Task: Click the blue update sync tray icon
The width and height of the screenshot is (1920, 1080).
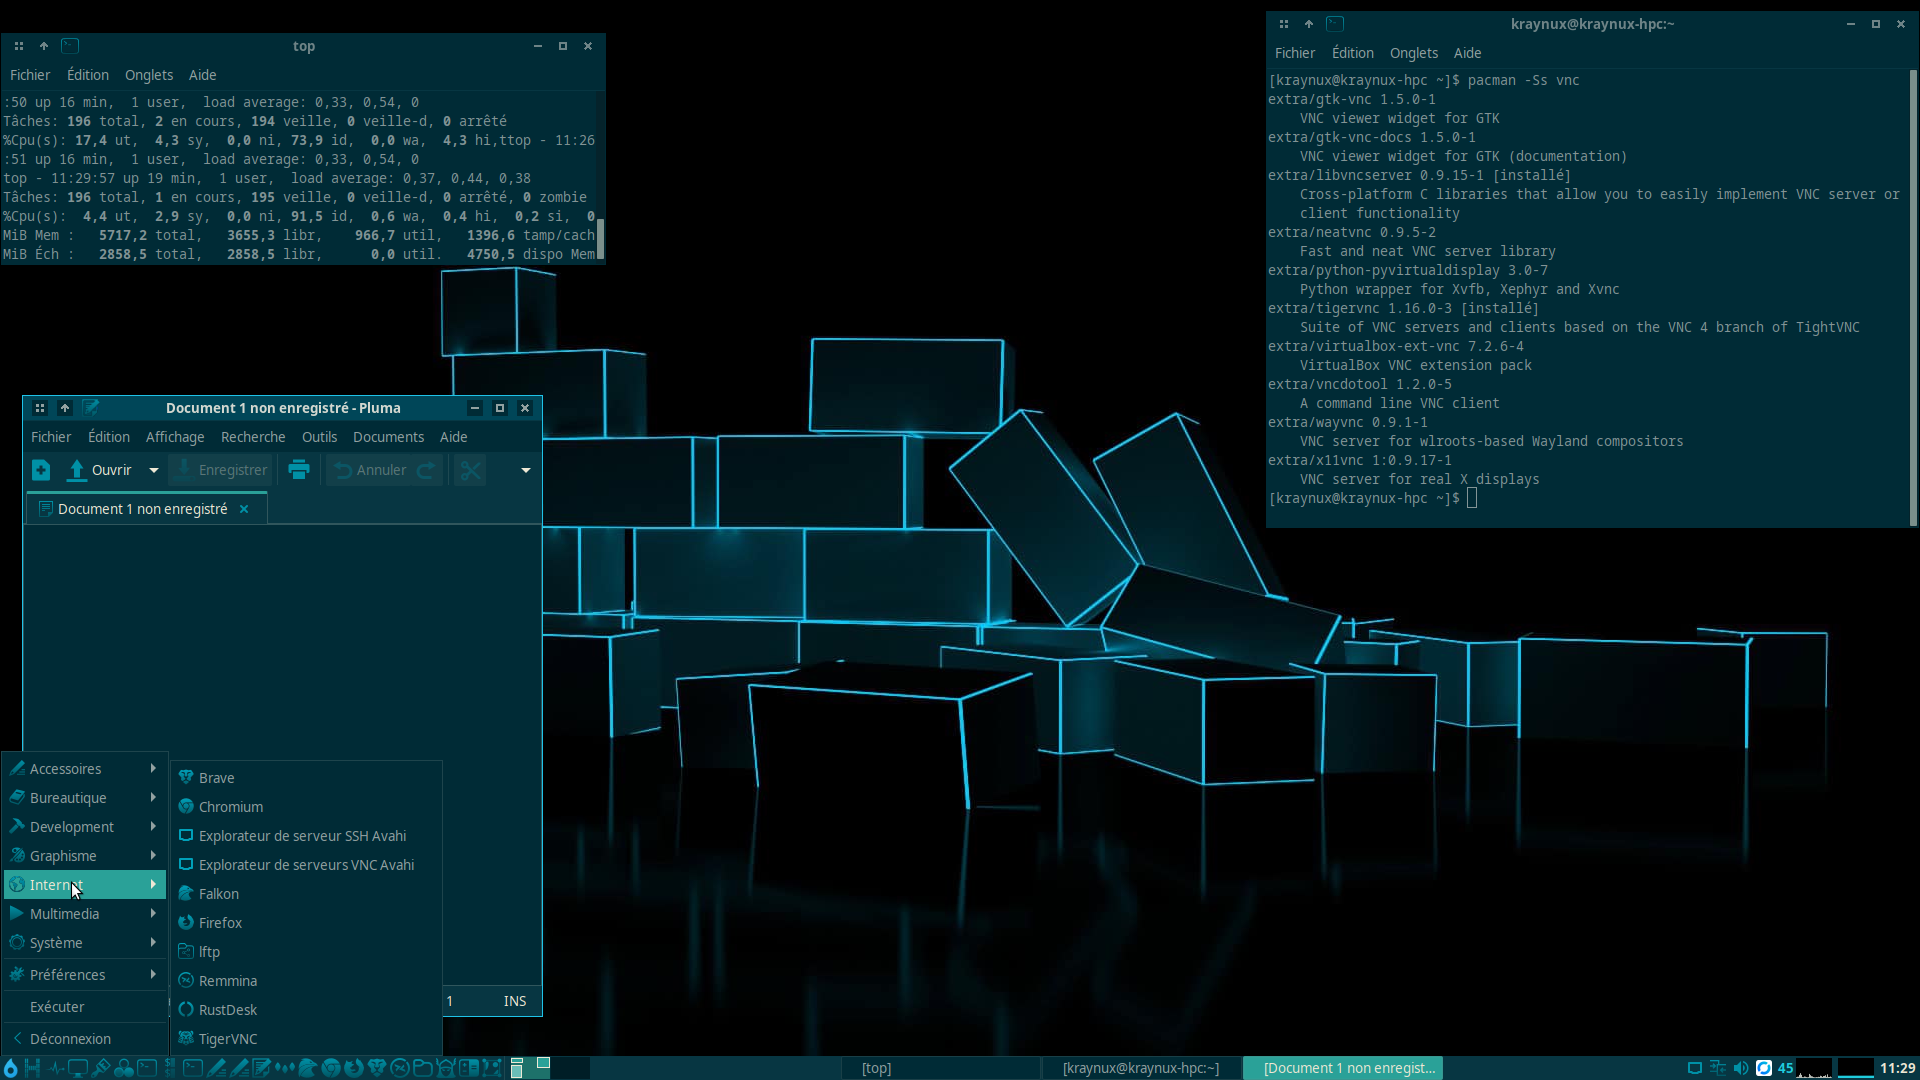Action: 1764,1068
